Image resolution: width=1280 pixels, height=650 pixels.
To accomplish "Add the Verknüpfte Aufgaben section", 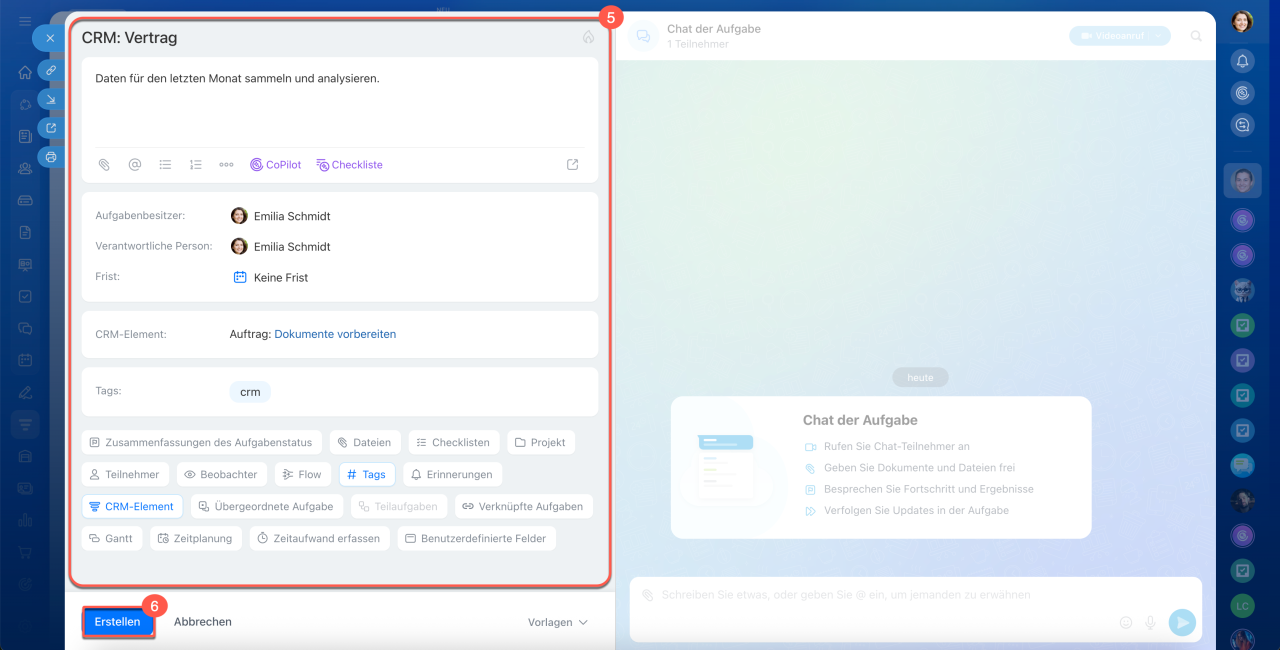I will (x=523, y=506).
